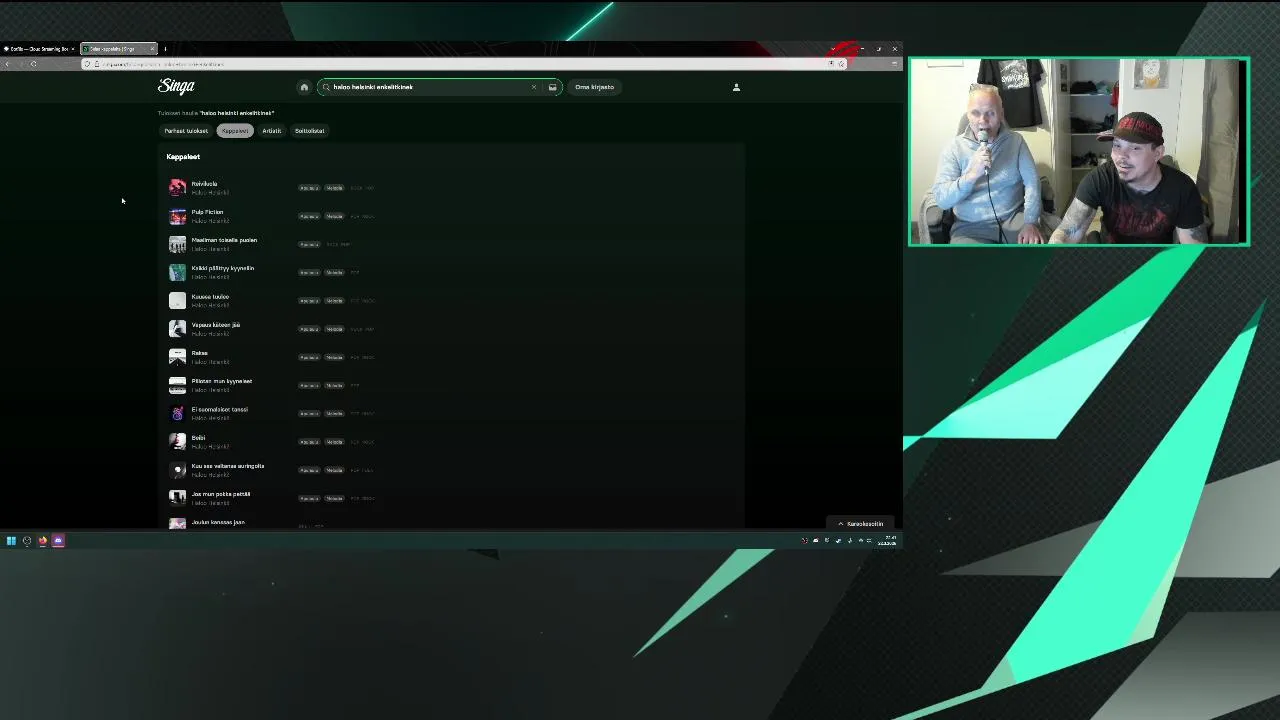The width and height of the screenshot is (1280, 720).
Task: Click Raivilucia album cover thumbnail
Action: 177,188
